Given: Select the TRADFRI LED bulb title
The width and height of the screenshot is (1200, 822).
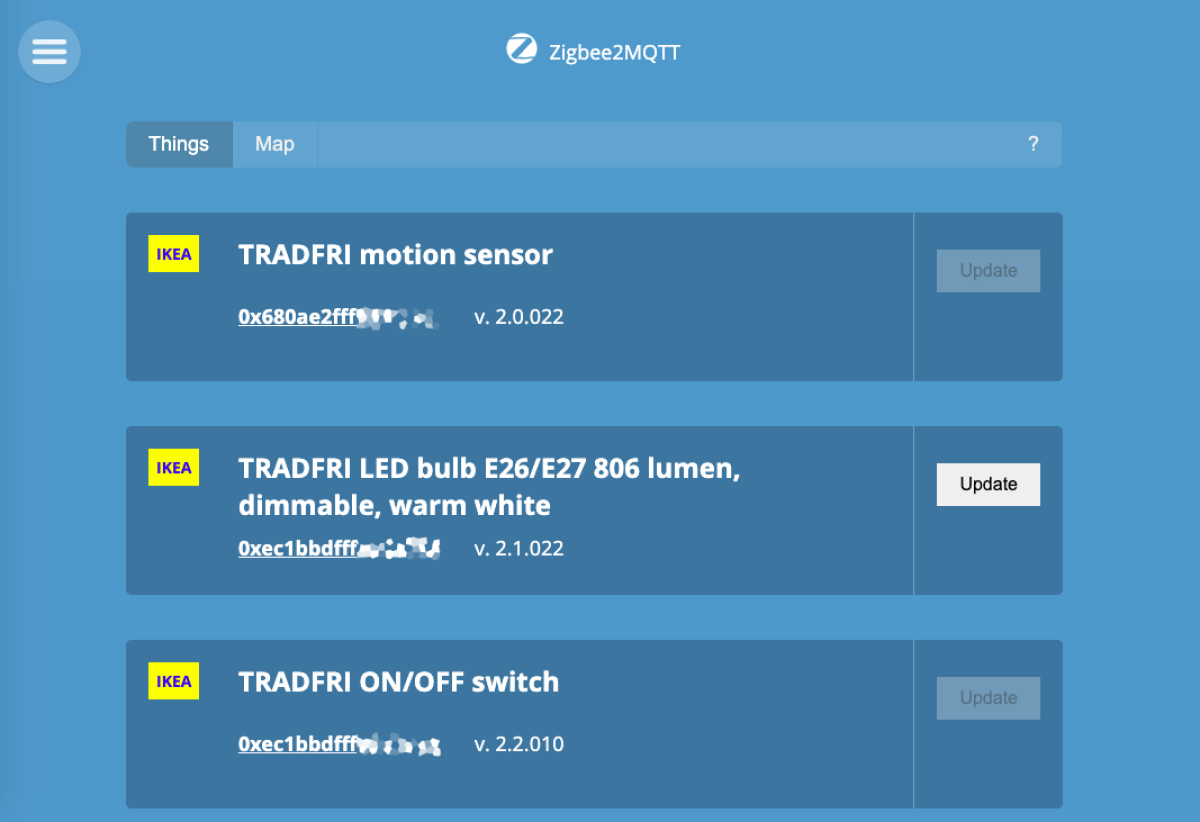Looking at the screenshot, I should pyautogui.click(x=489, y=486).
